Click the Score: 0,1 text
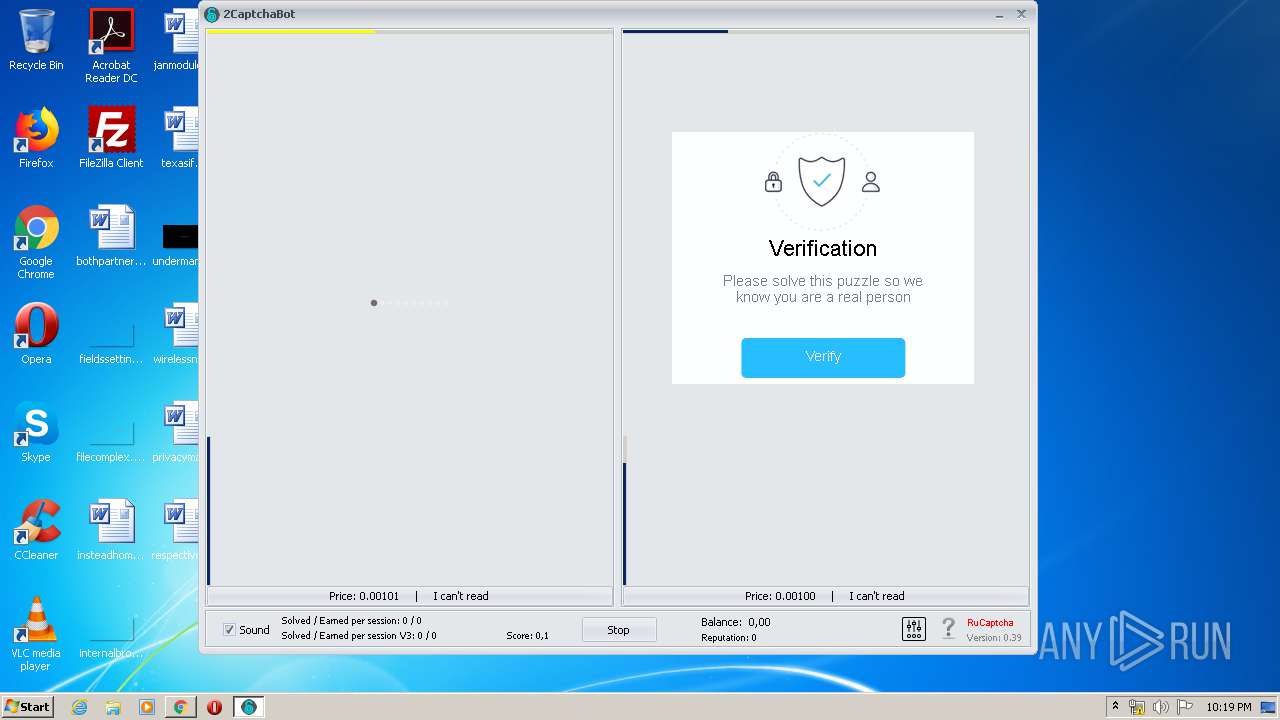Viewport: 1280px width, 720px height. 527,635
